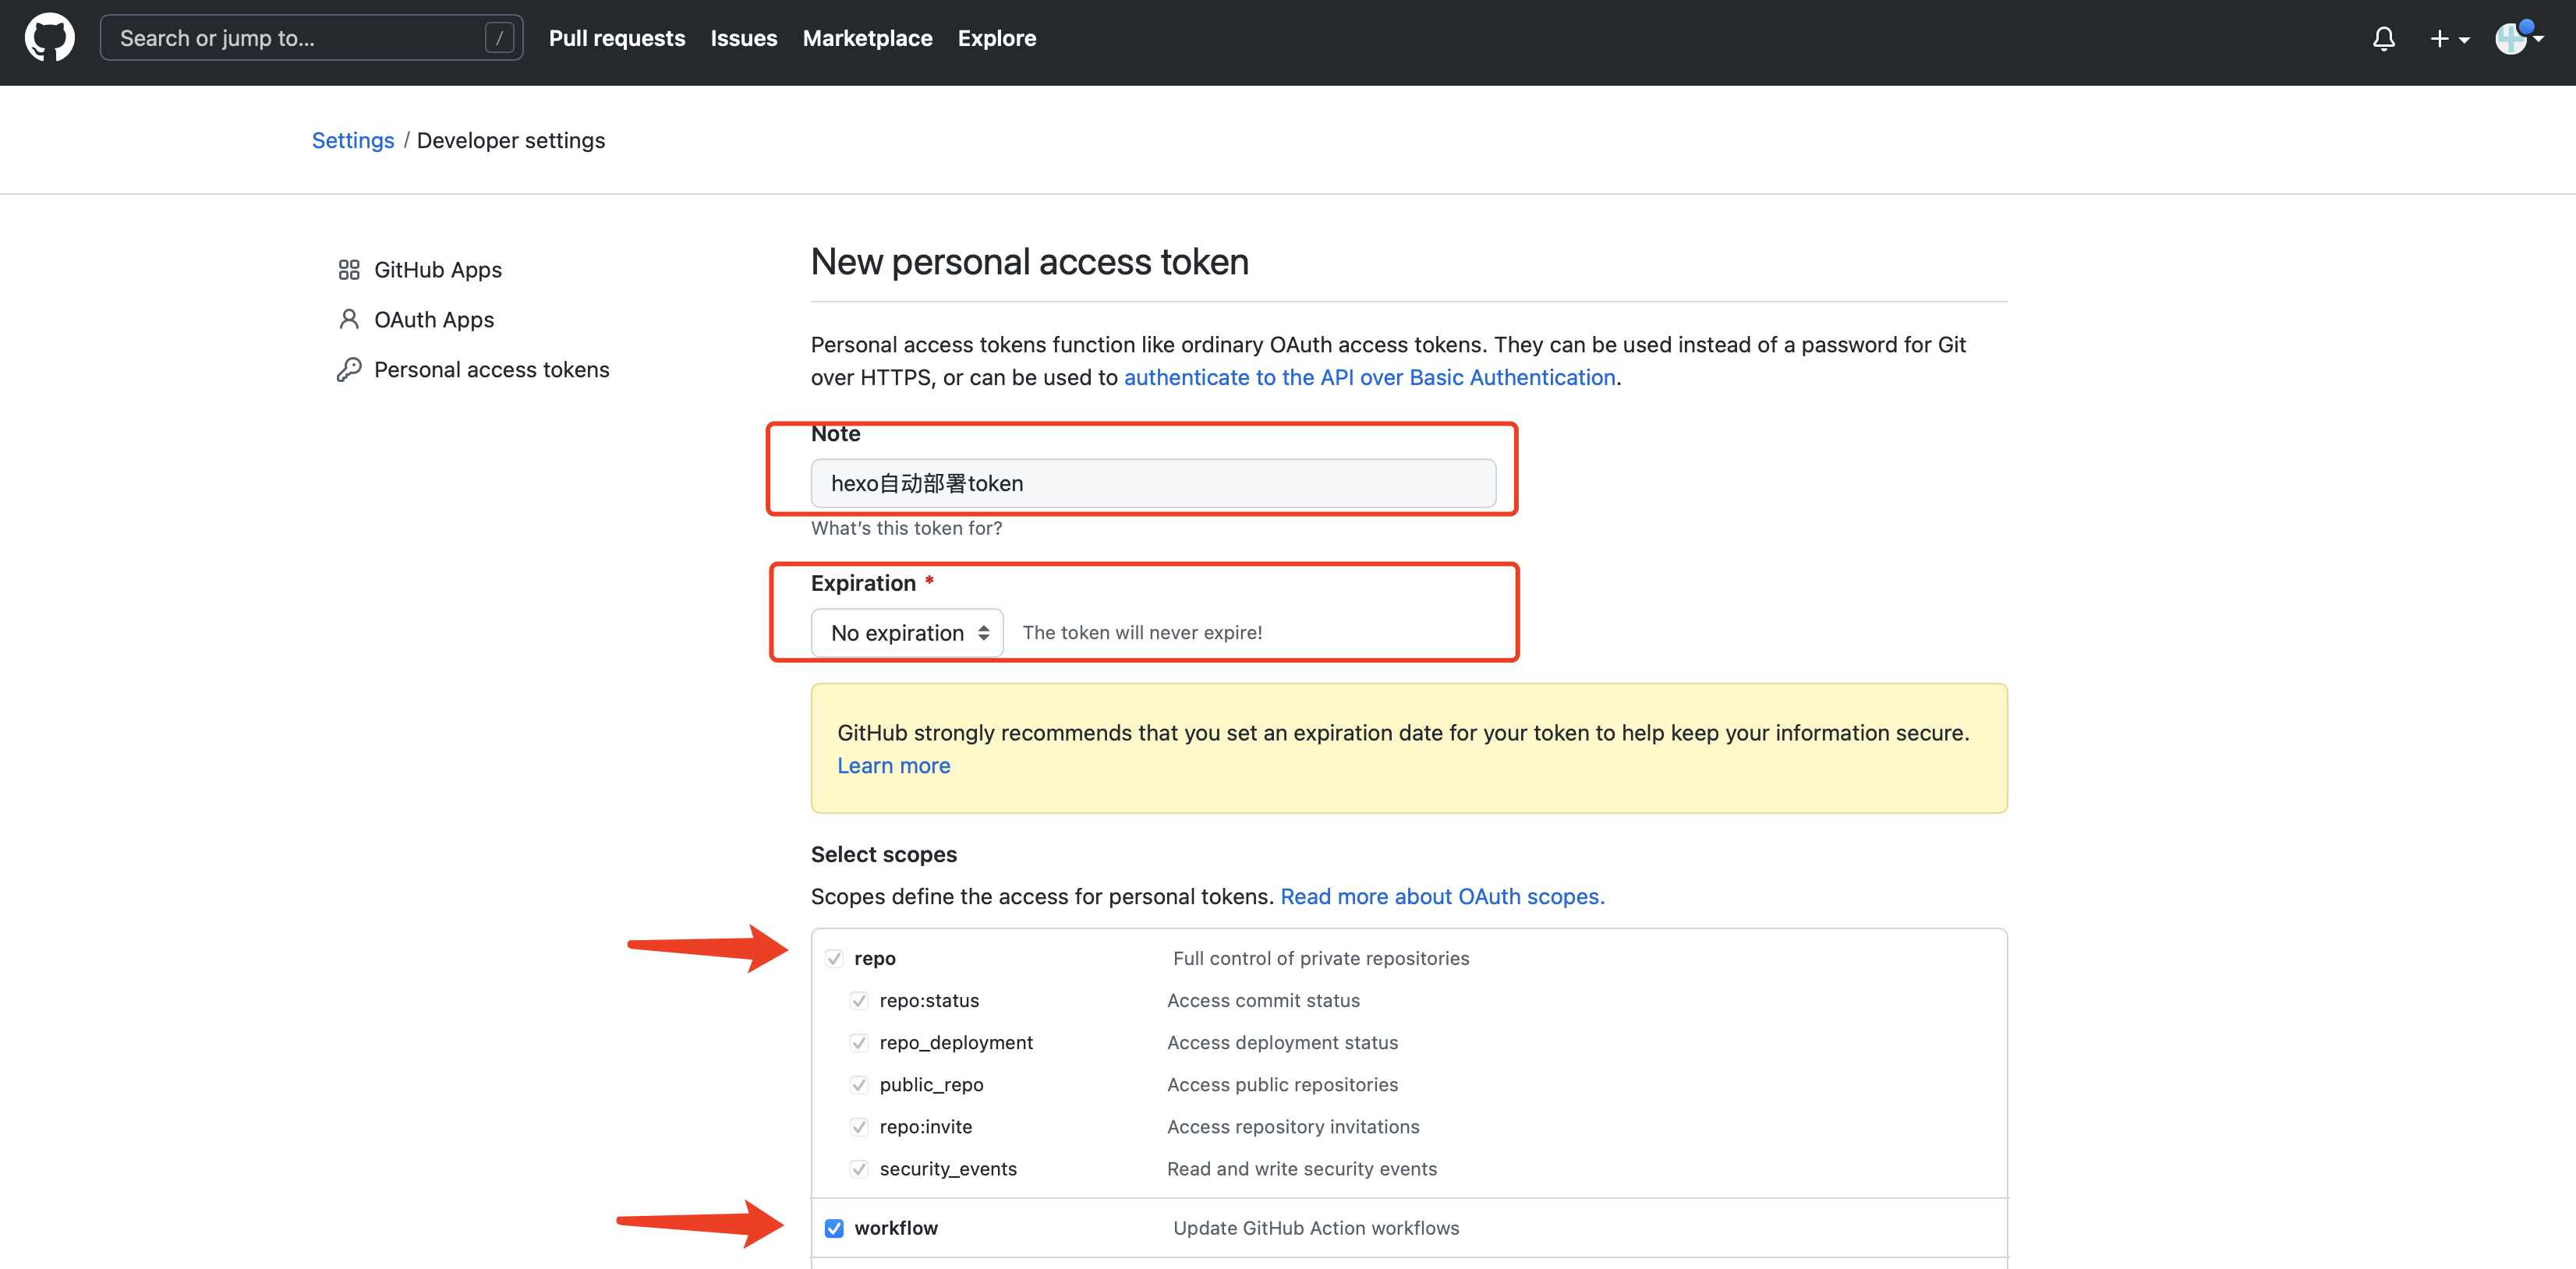Click the OAuth Apps person icon
Image resolution: width=2576 pixels, height=1269 pixels.
point(348,319)
